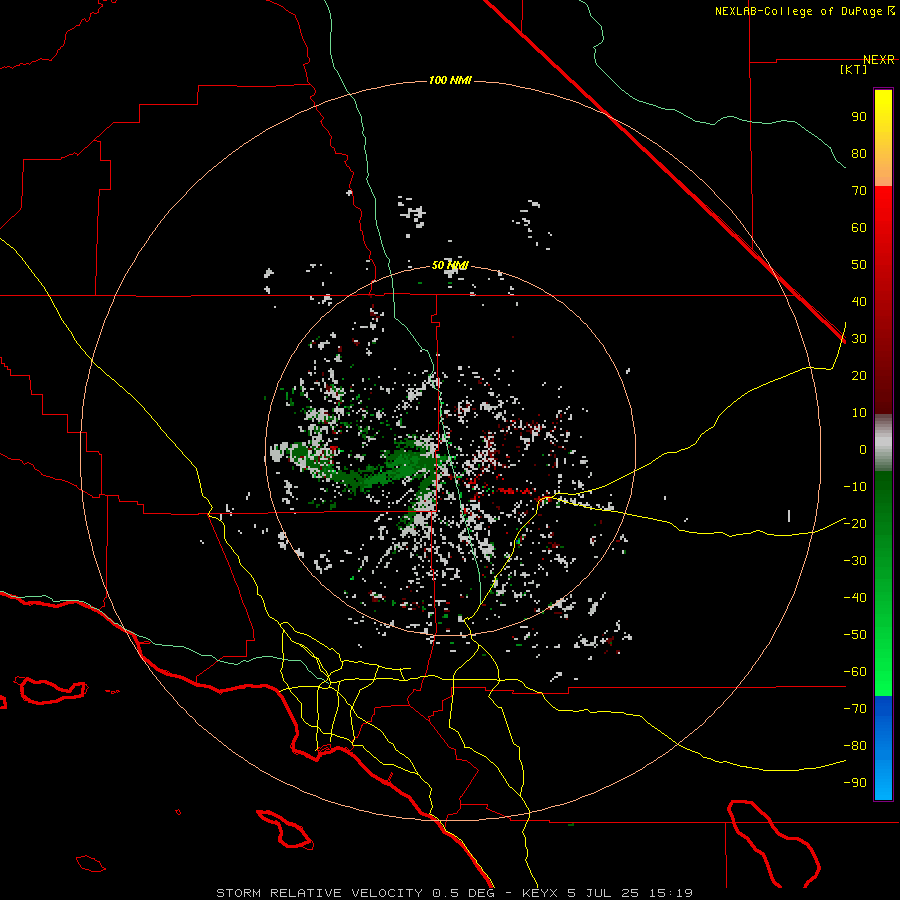Select the -30 value on velocity scale
The width and height of the screenshot is (900, 900).
855,561
